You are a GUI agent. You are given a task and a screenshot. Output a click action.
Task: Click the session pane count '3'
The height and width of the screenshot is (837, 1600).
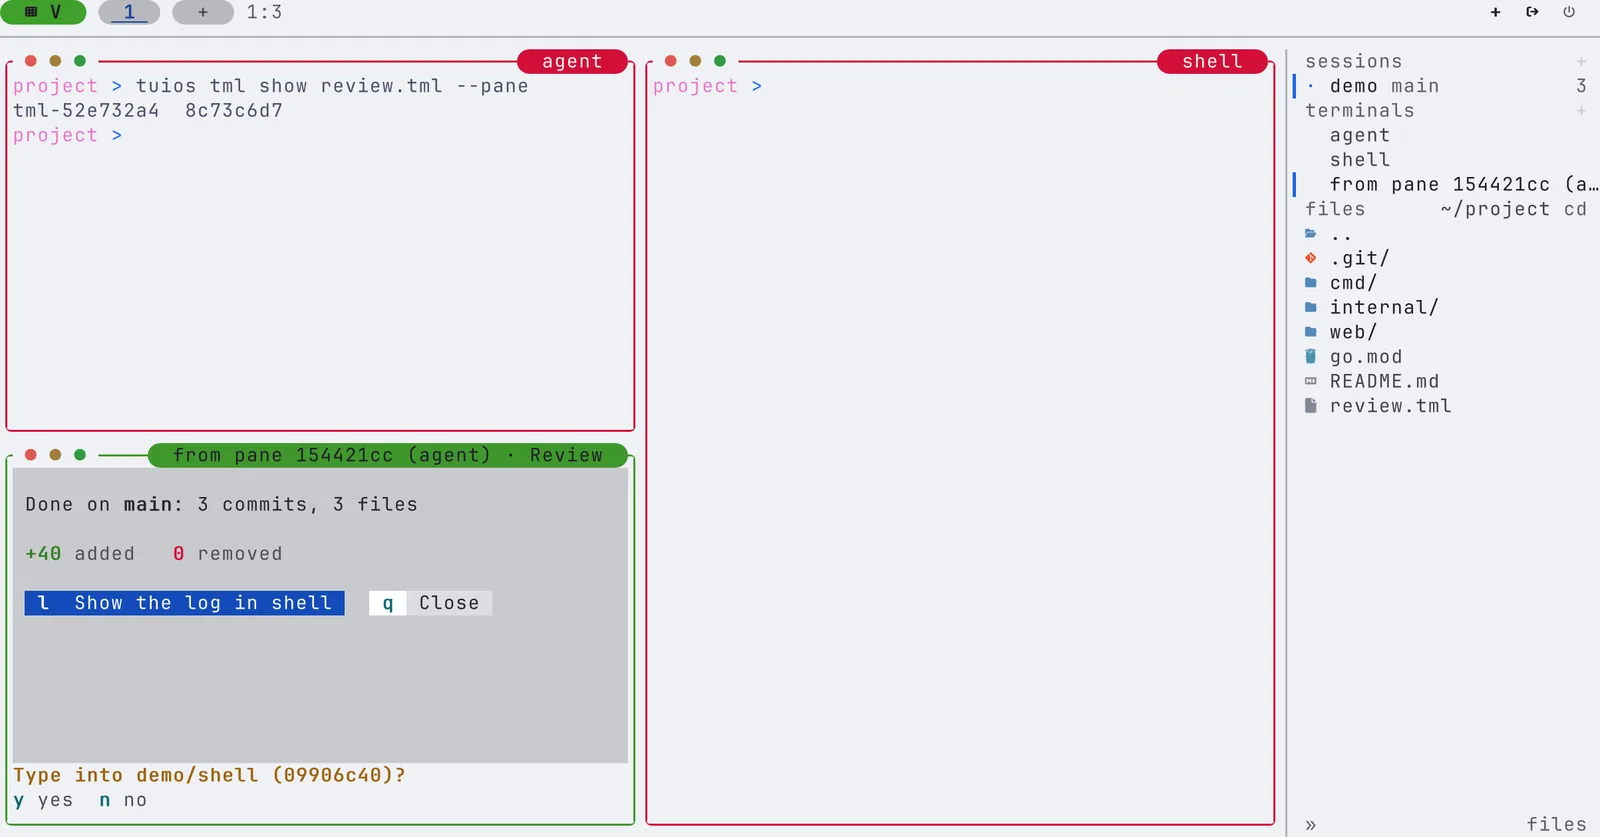[x=1581, y=86]
